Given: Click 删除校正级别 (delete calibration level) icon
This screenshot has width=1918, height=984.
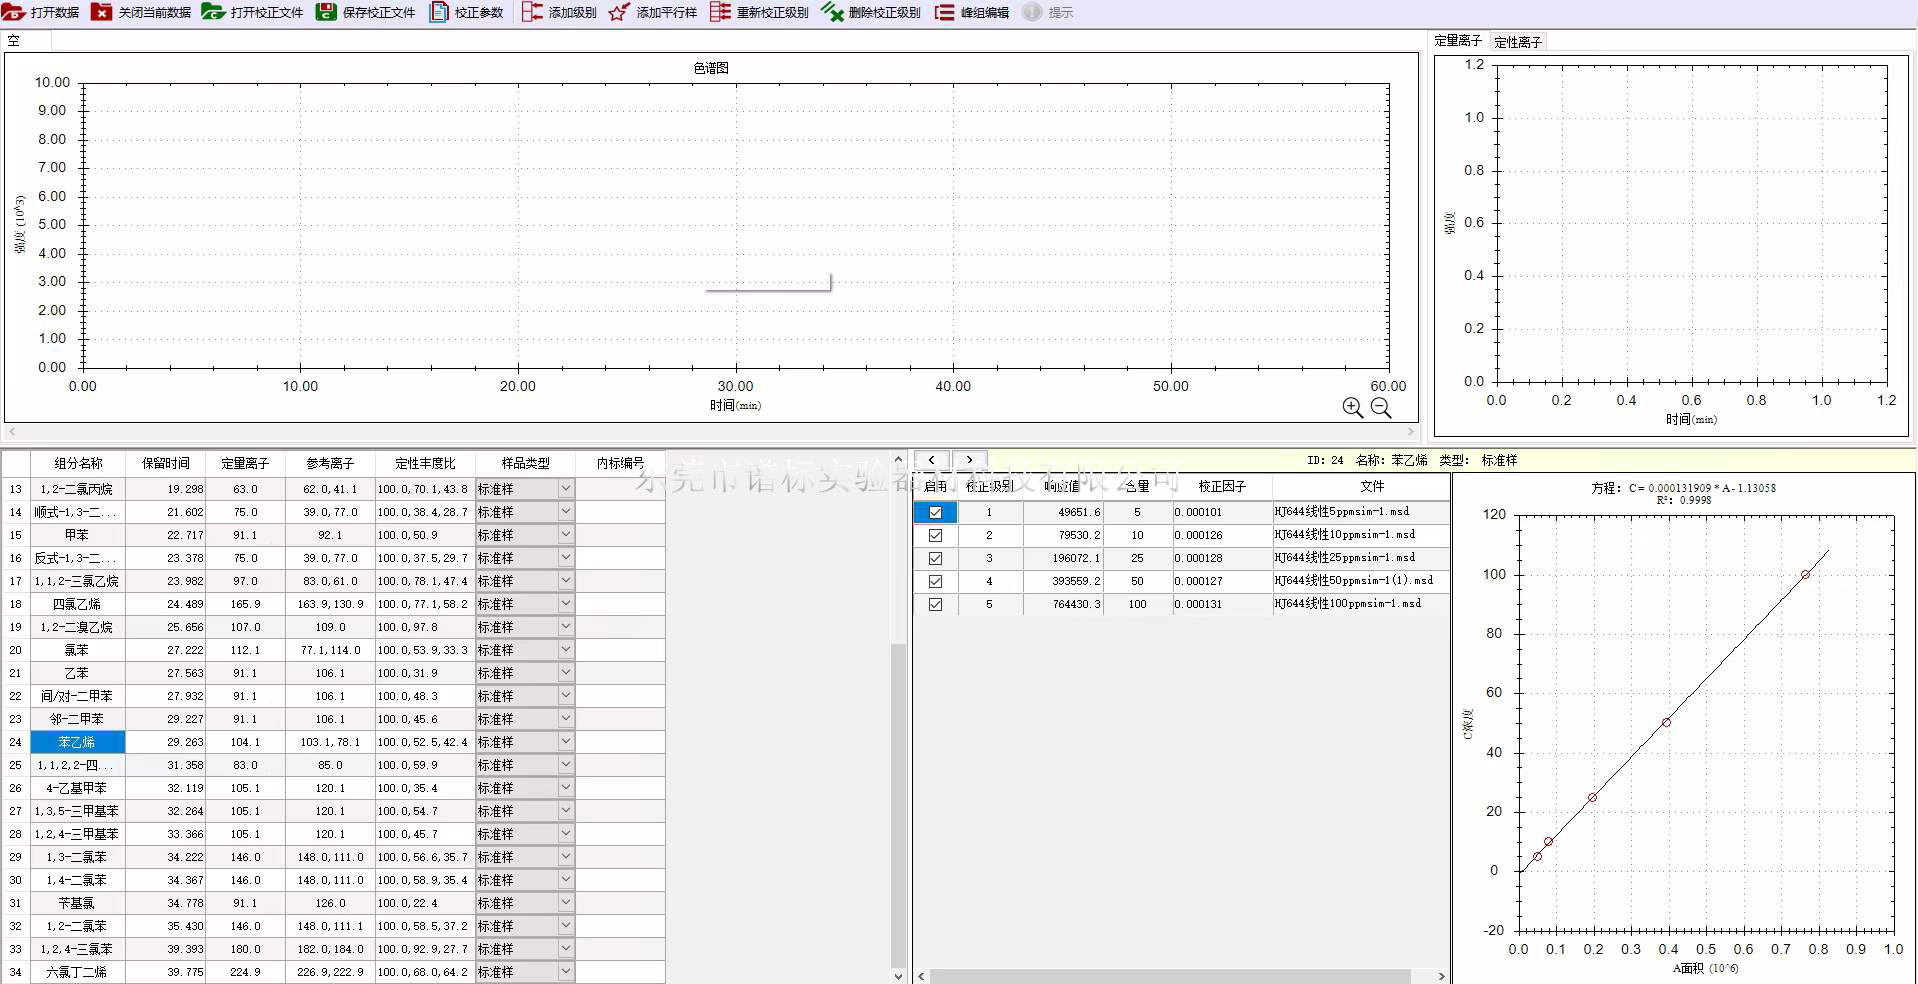Looking at the screenshot, I should point(832,12).
